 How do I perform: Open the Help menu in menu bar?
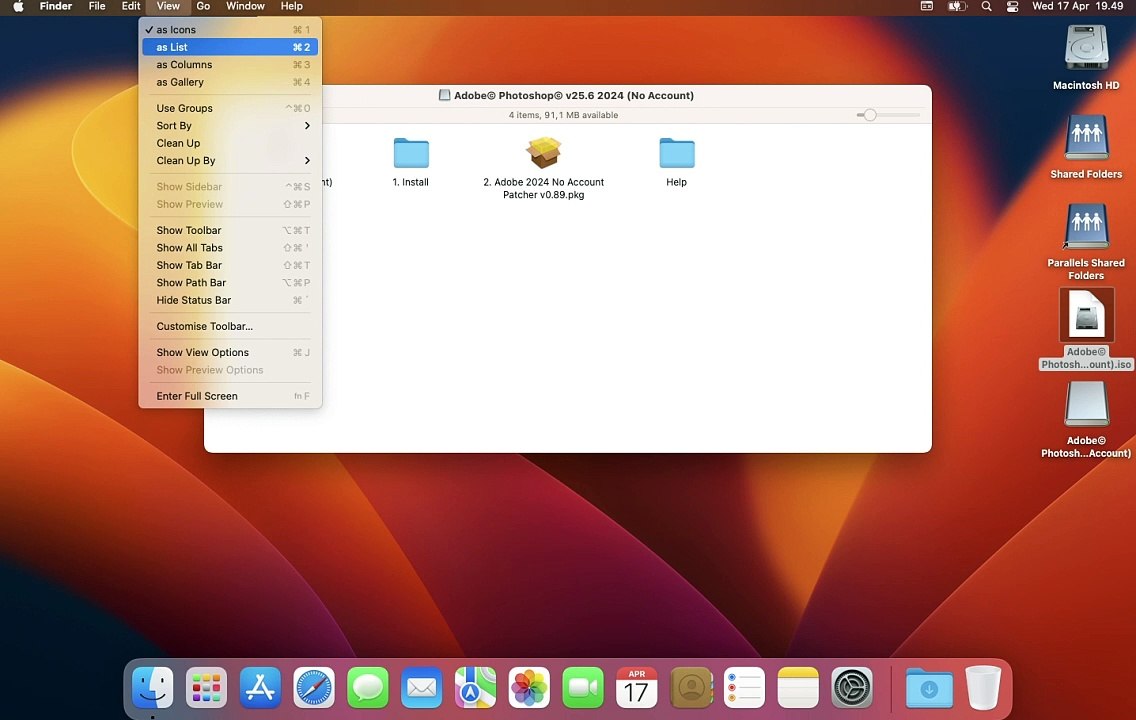coord(291,7)
